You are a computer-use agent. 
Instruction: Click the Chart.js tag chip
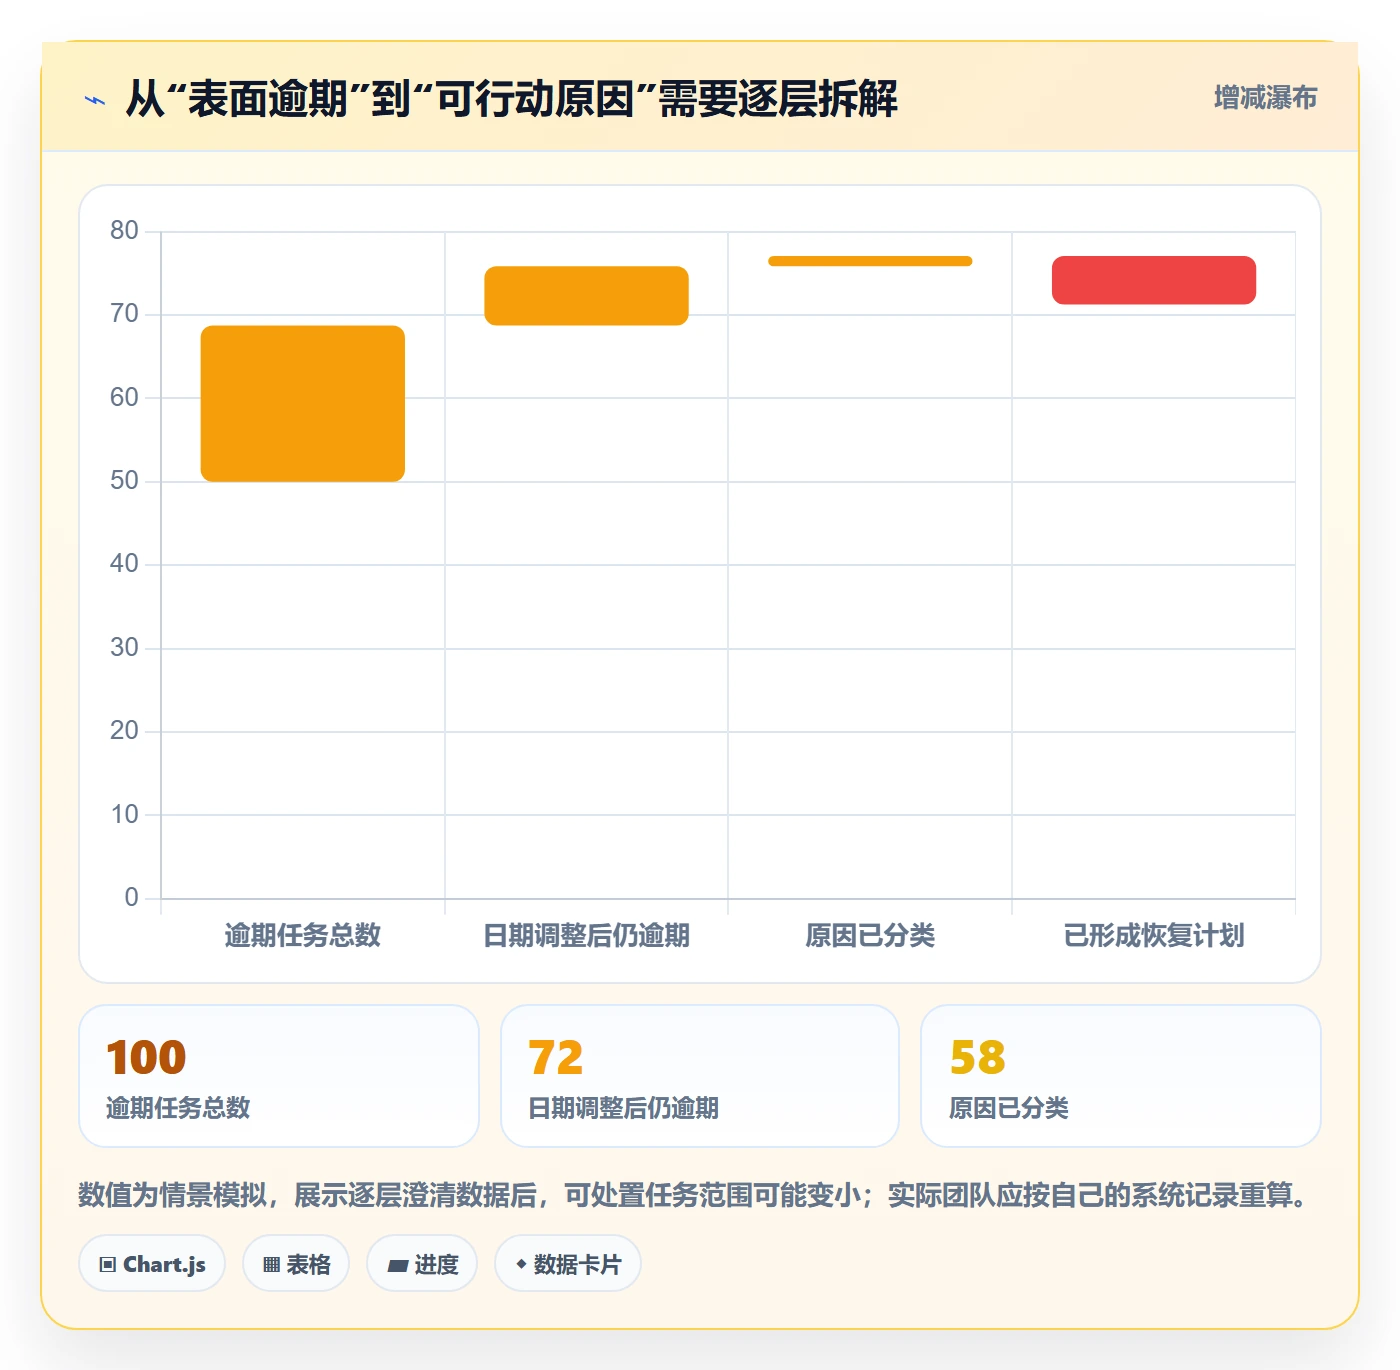[152, 1264]
